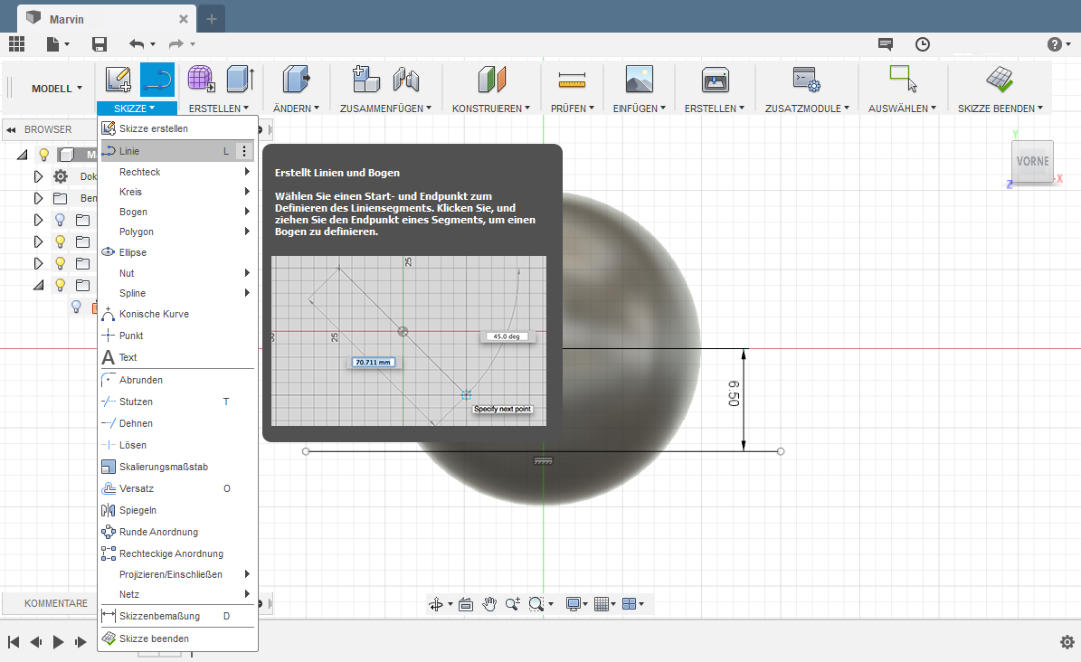This screenshot has height=662, width=1081.
Task: Select the Linie tool toolbar icon
Action: [157, 79]
